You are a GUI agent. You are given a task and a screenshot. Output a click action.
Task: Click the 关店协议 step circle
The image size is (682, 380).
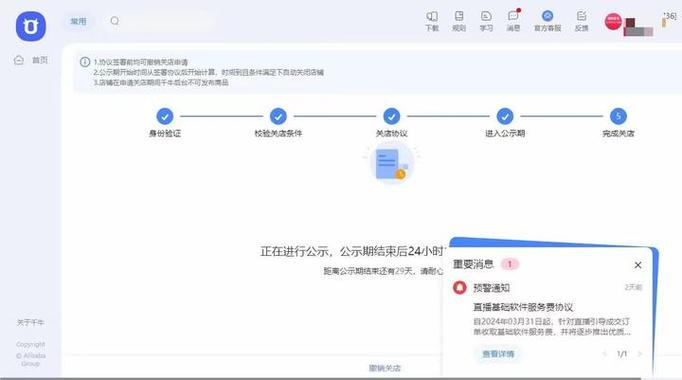[x=391, y=116]
